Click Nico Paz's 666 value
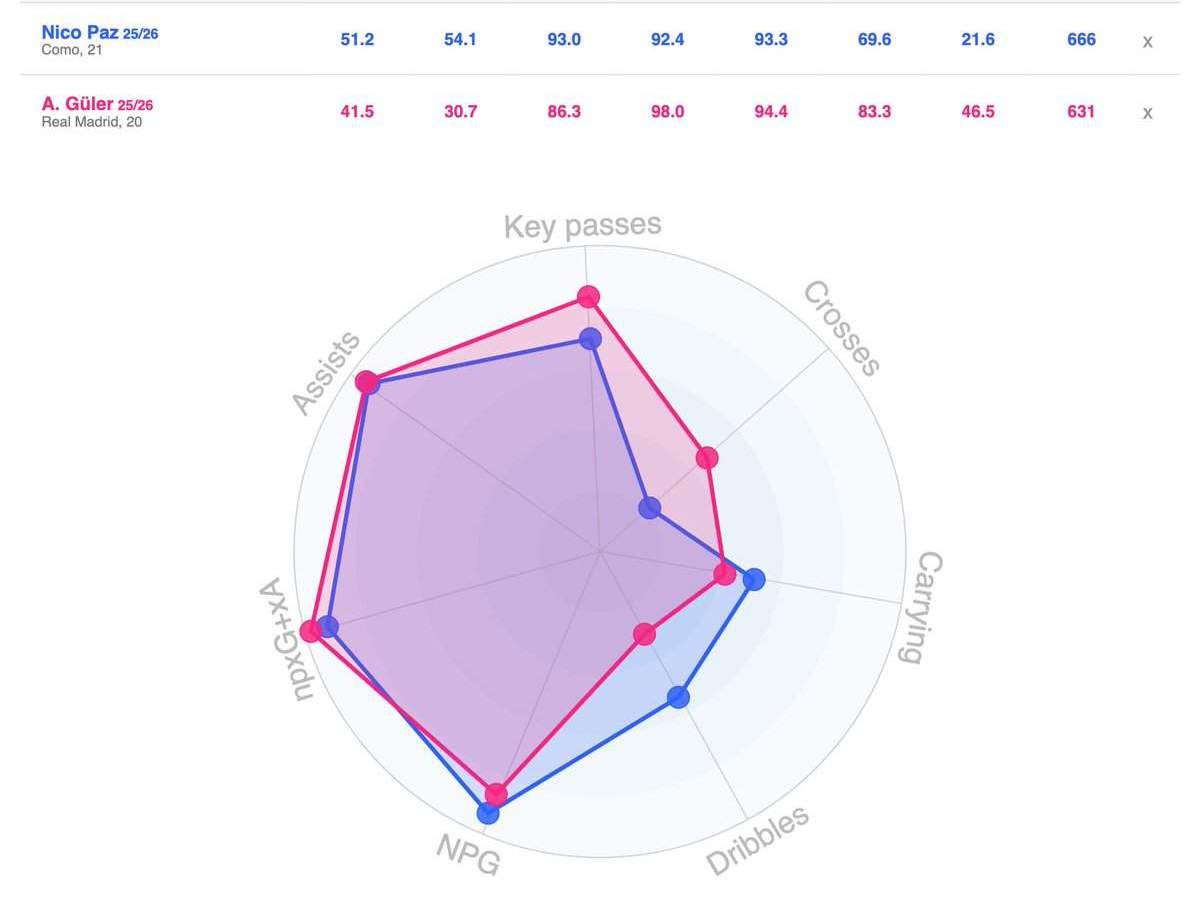The width and height of the screenshot is (1200, 900). click(x=1081, y=40)
